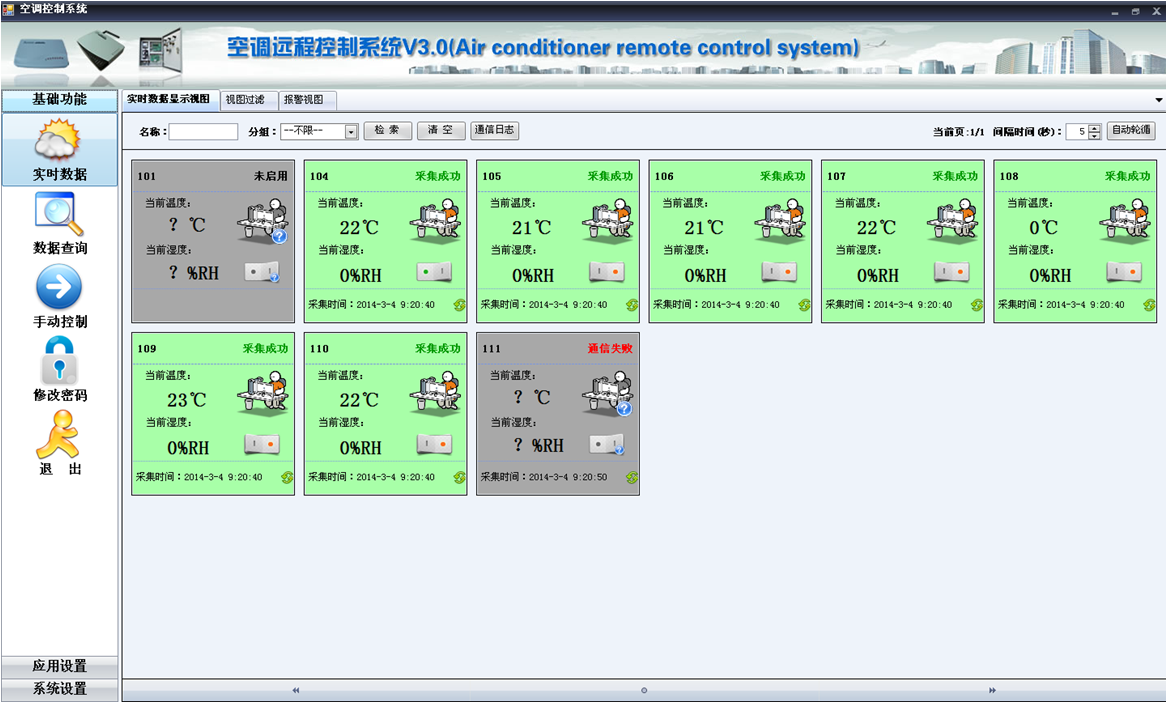Click the refresh icon on unit 111 card
The width and height of the screenshot is (1167, 703).
coord(632,477)
